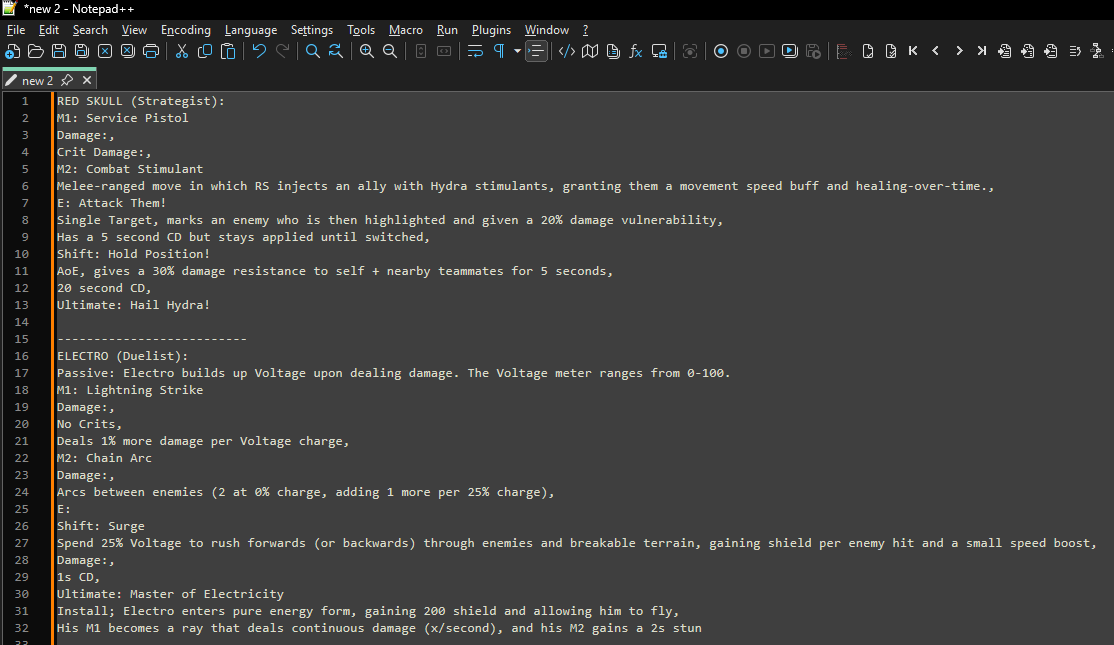Viewport: 1114px width, 645px height.
Task: Open the Encoding menu
Action: [186, 30]
